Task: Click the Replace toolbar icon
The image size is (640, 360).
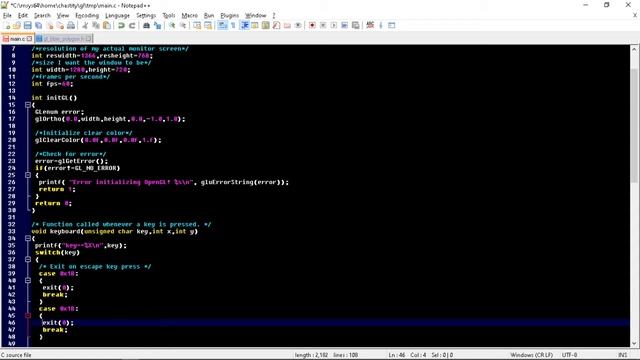Action: click(x=157, y=25)
